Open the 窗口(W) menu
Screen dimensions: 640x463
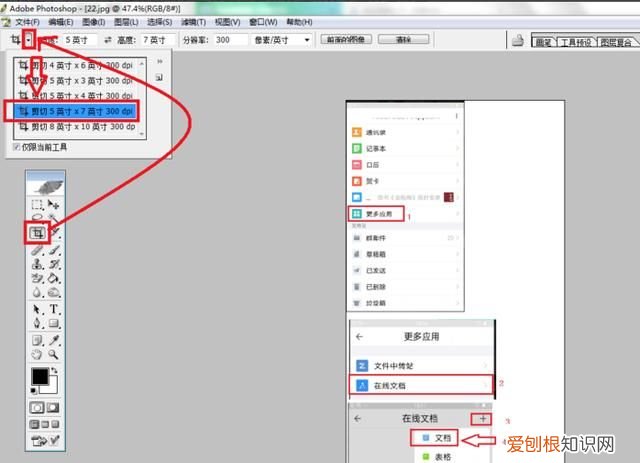(263, 22)
